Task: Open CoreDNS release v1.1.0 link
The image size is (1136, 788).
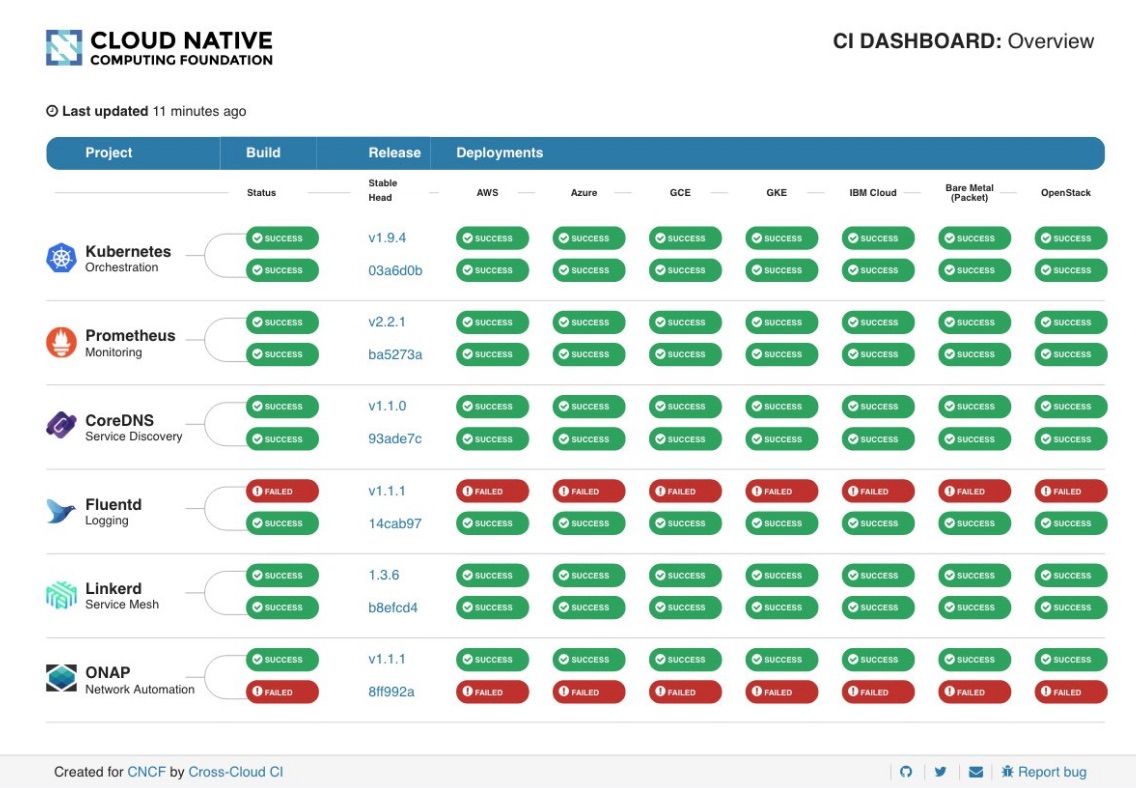Action: click(387, 406)
